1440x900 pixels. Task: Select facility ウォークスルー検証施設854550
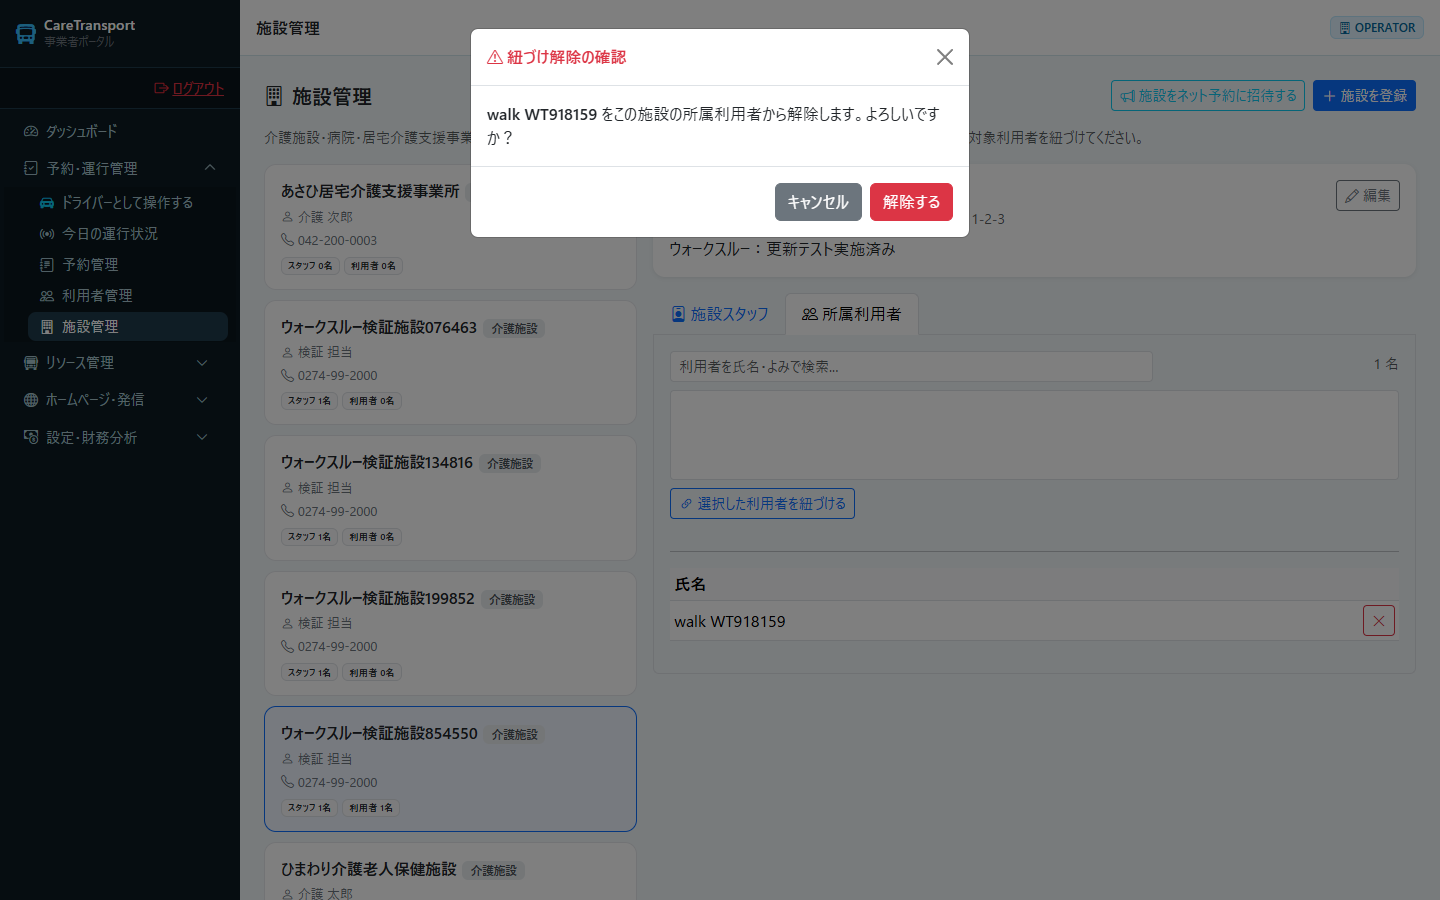point(450,769)
